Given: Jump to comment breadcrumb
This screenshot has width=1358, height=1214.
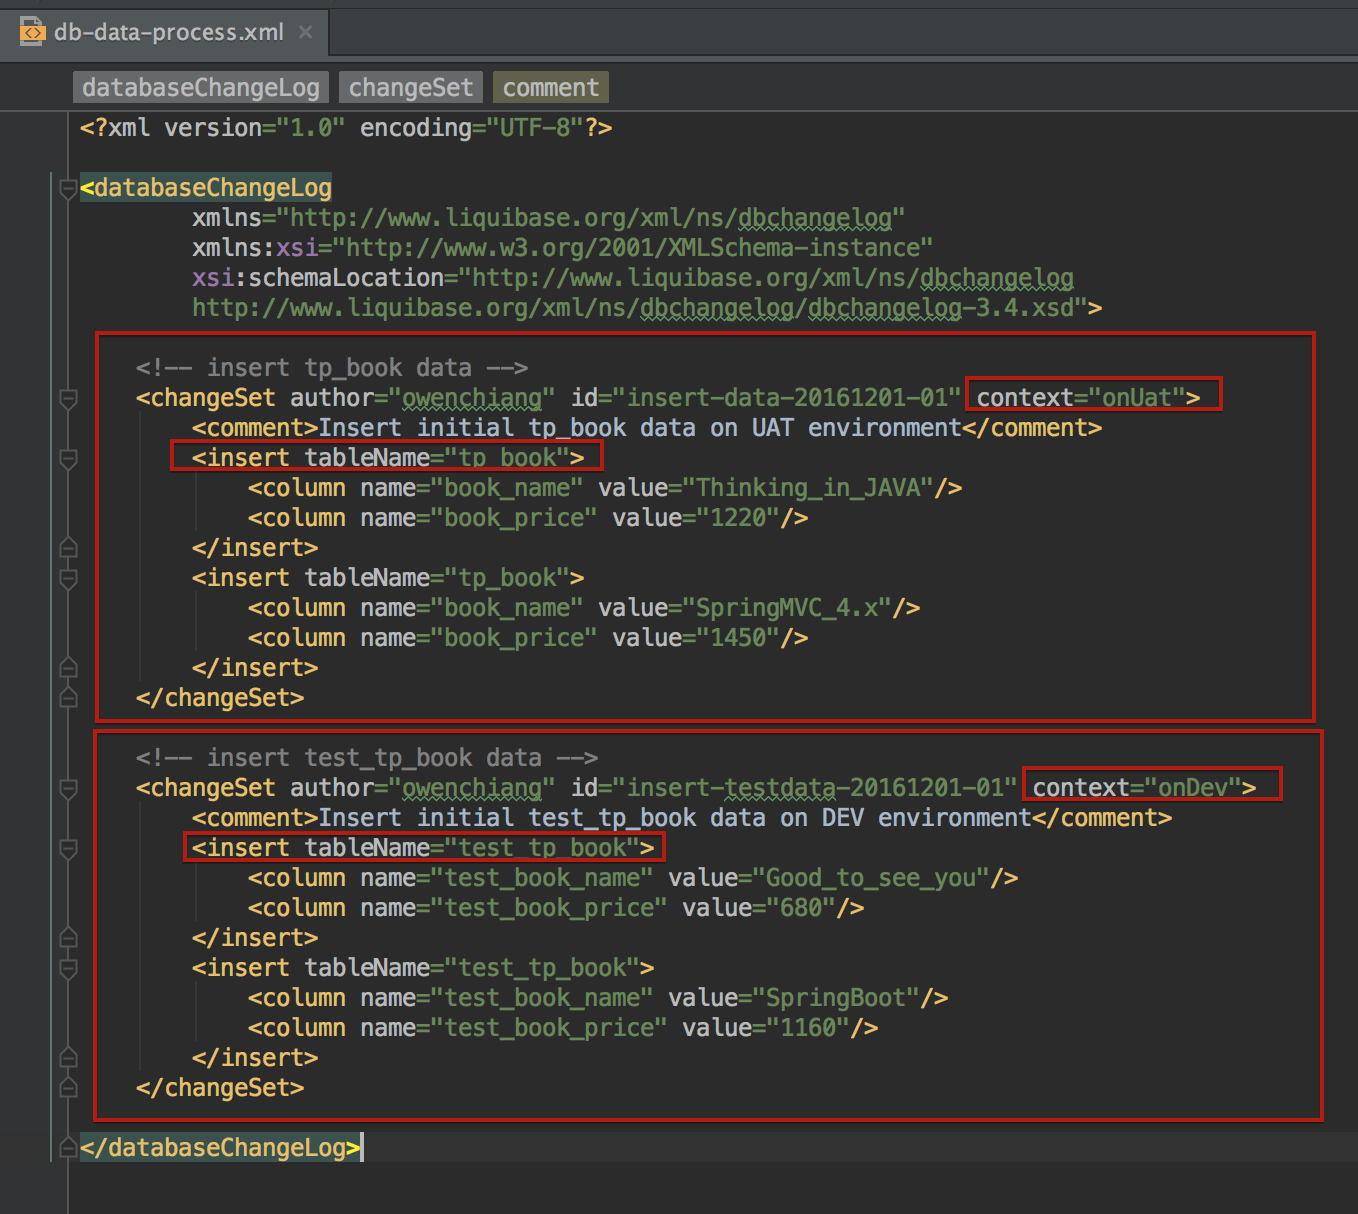Looking at the screenshot, I should pos(551,88).
